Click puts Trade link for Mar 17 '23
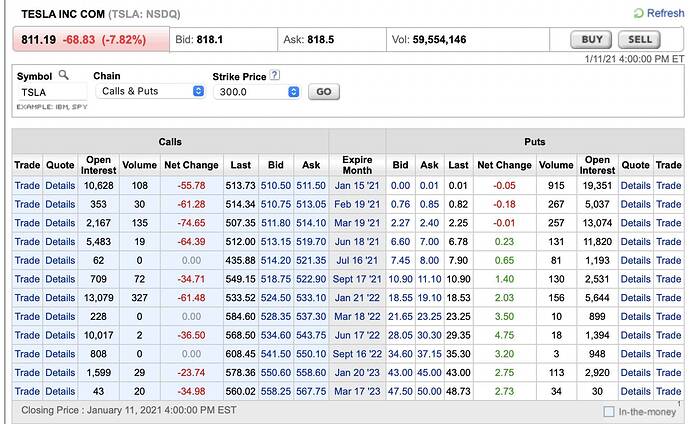 click(x=669, y=391)
